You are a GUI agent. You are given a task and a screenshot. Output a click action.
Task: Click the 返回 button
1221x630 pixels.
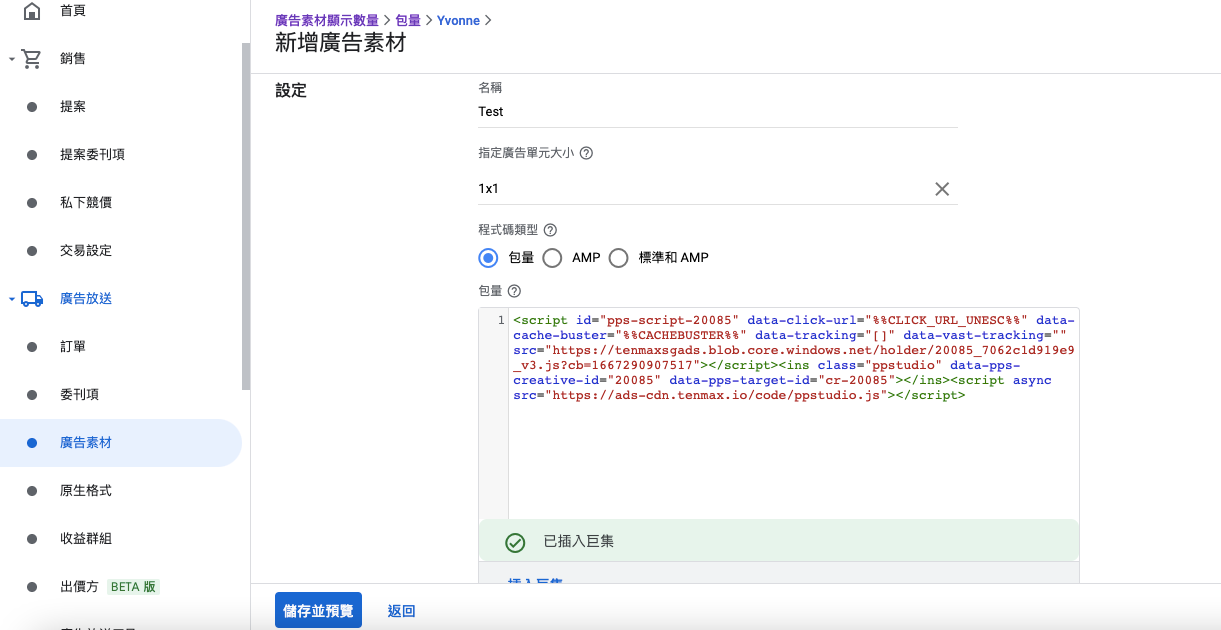tap(401, 611)
